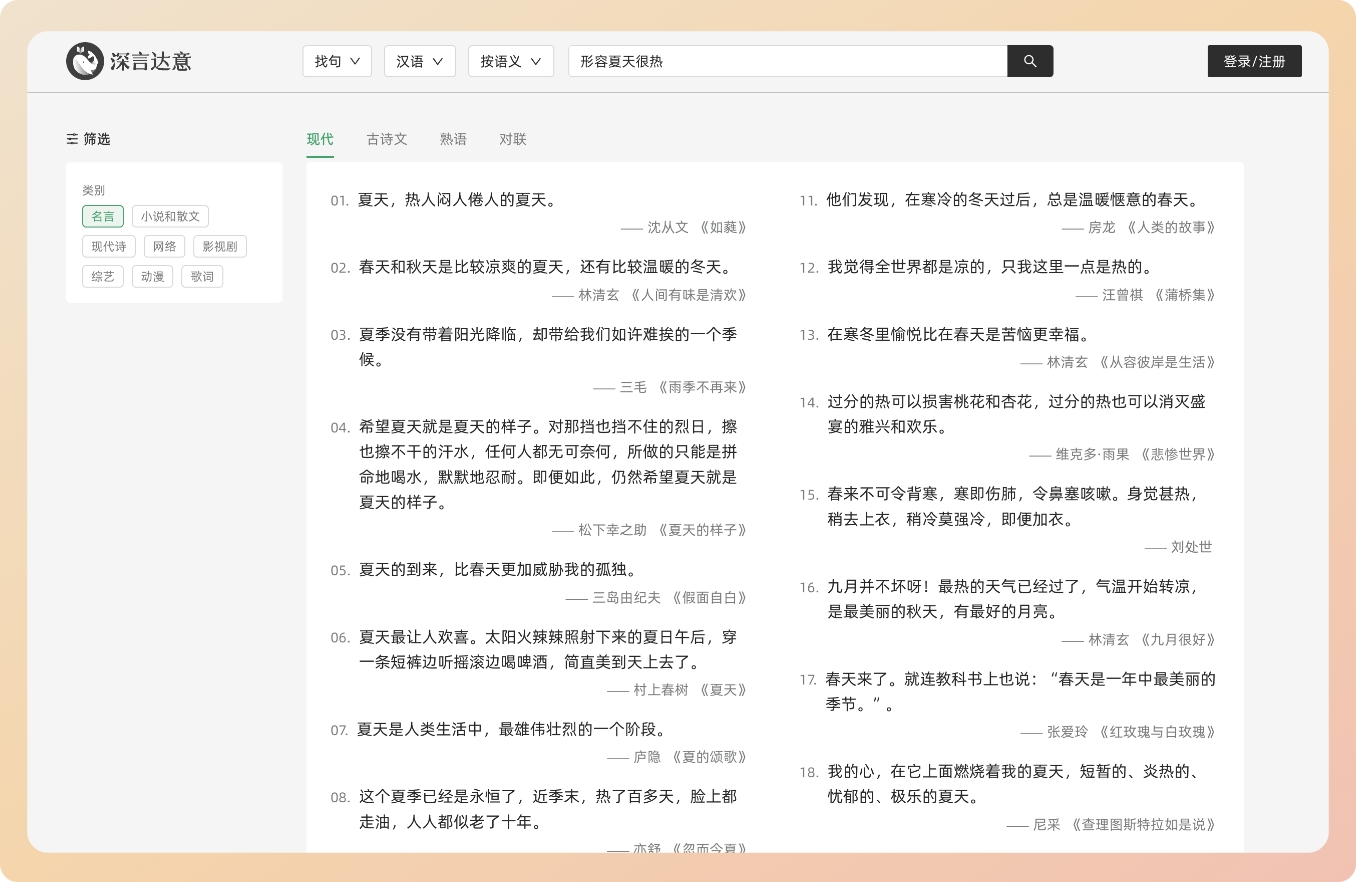Enable the 现代诗 filter tag
Viewport: 1356px width, 882px height.
(x=109, y=246)
